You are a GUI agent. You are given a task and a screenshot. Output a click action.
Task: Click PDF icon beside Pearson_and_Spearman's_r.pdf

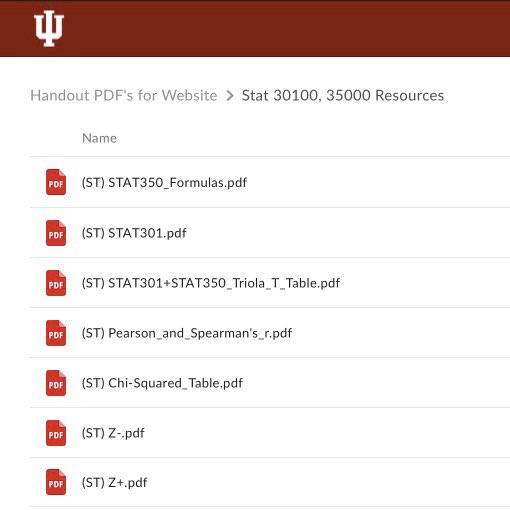click(x=56, y=333)
